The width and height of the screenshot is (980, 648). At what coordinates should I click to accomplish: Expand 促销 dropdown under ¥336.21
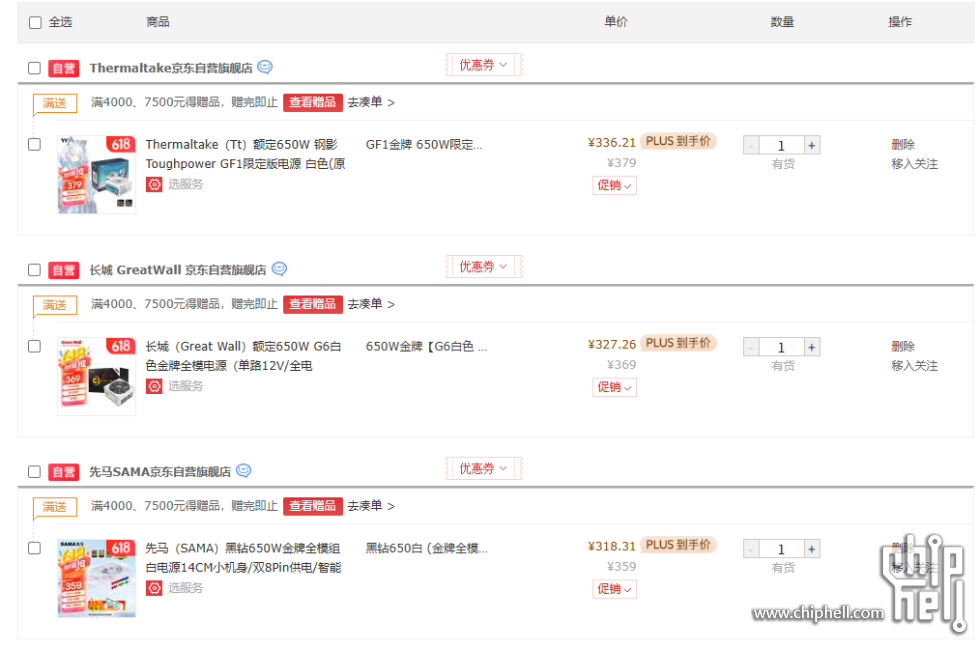[614, 186]
